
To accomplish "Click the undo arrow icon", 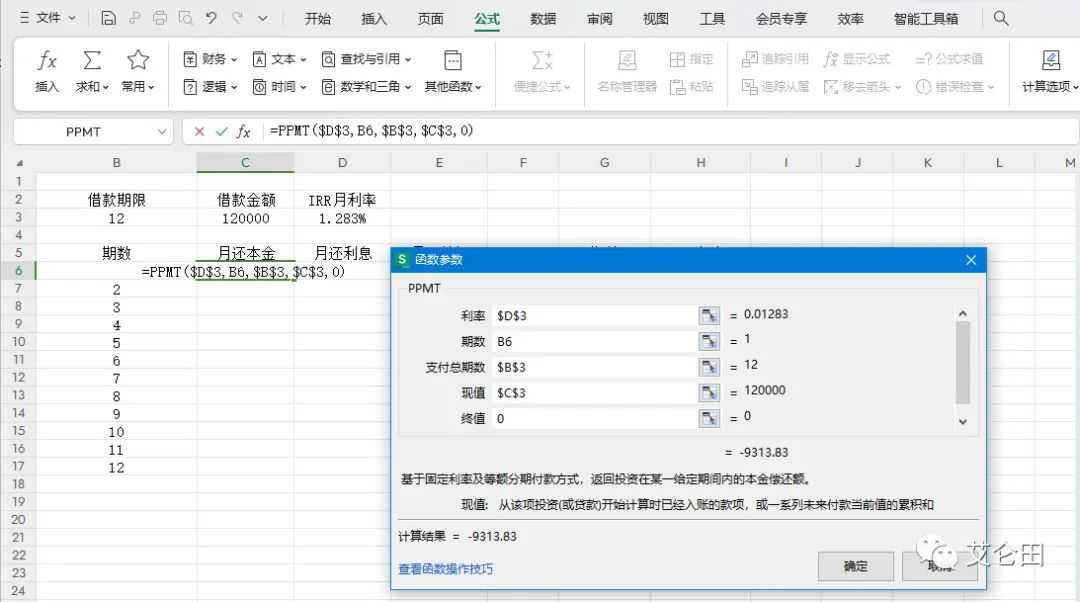I will click(211, 18).
